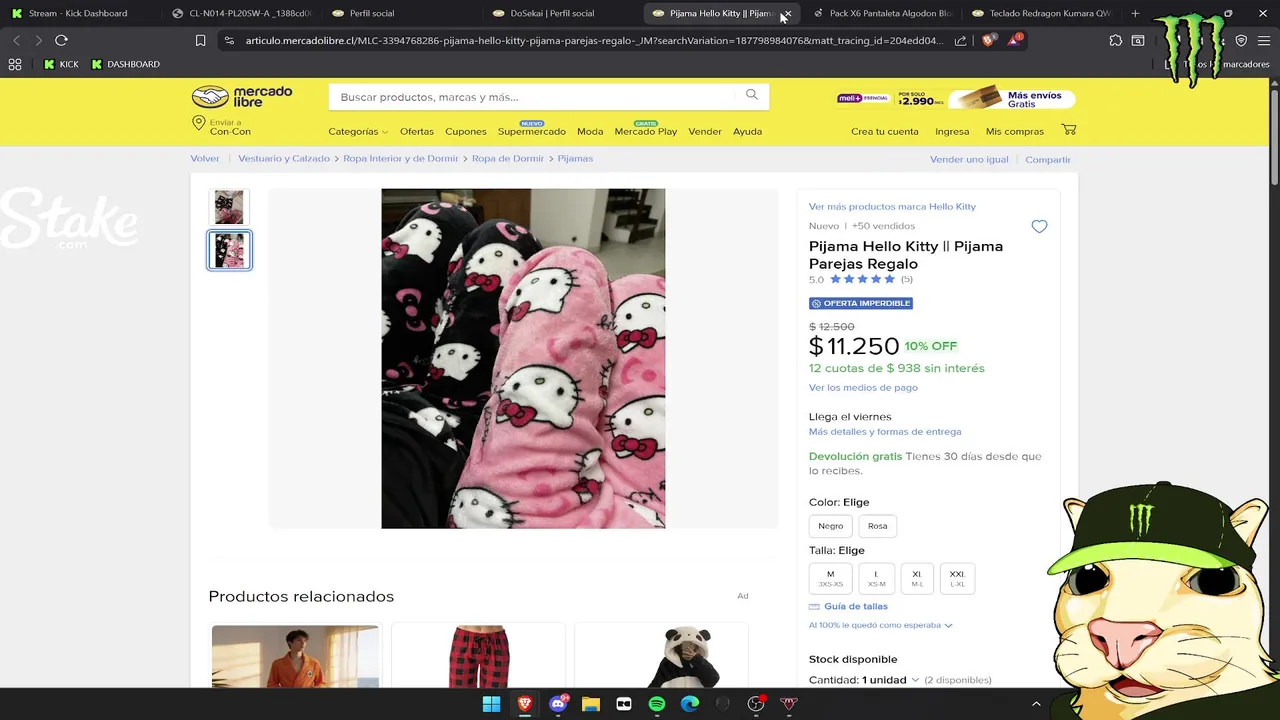Close the Pijama Hello Kitty tab

(x=788, y=14)
